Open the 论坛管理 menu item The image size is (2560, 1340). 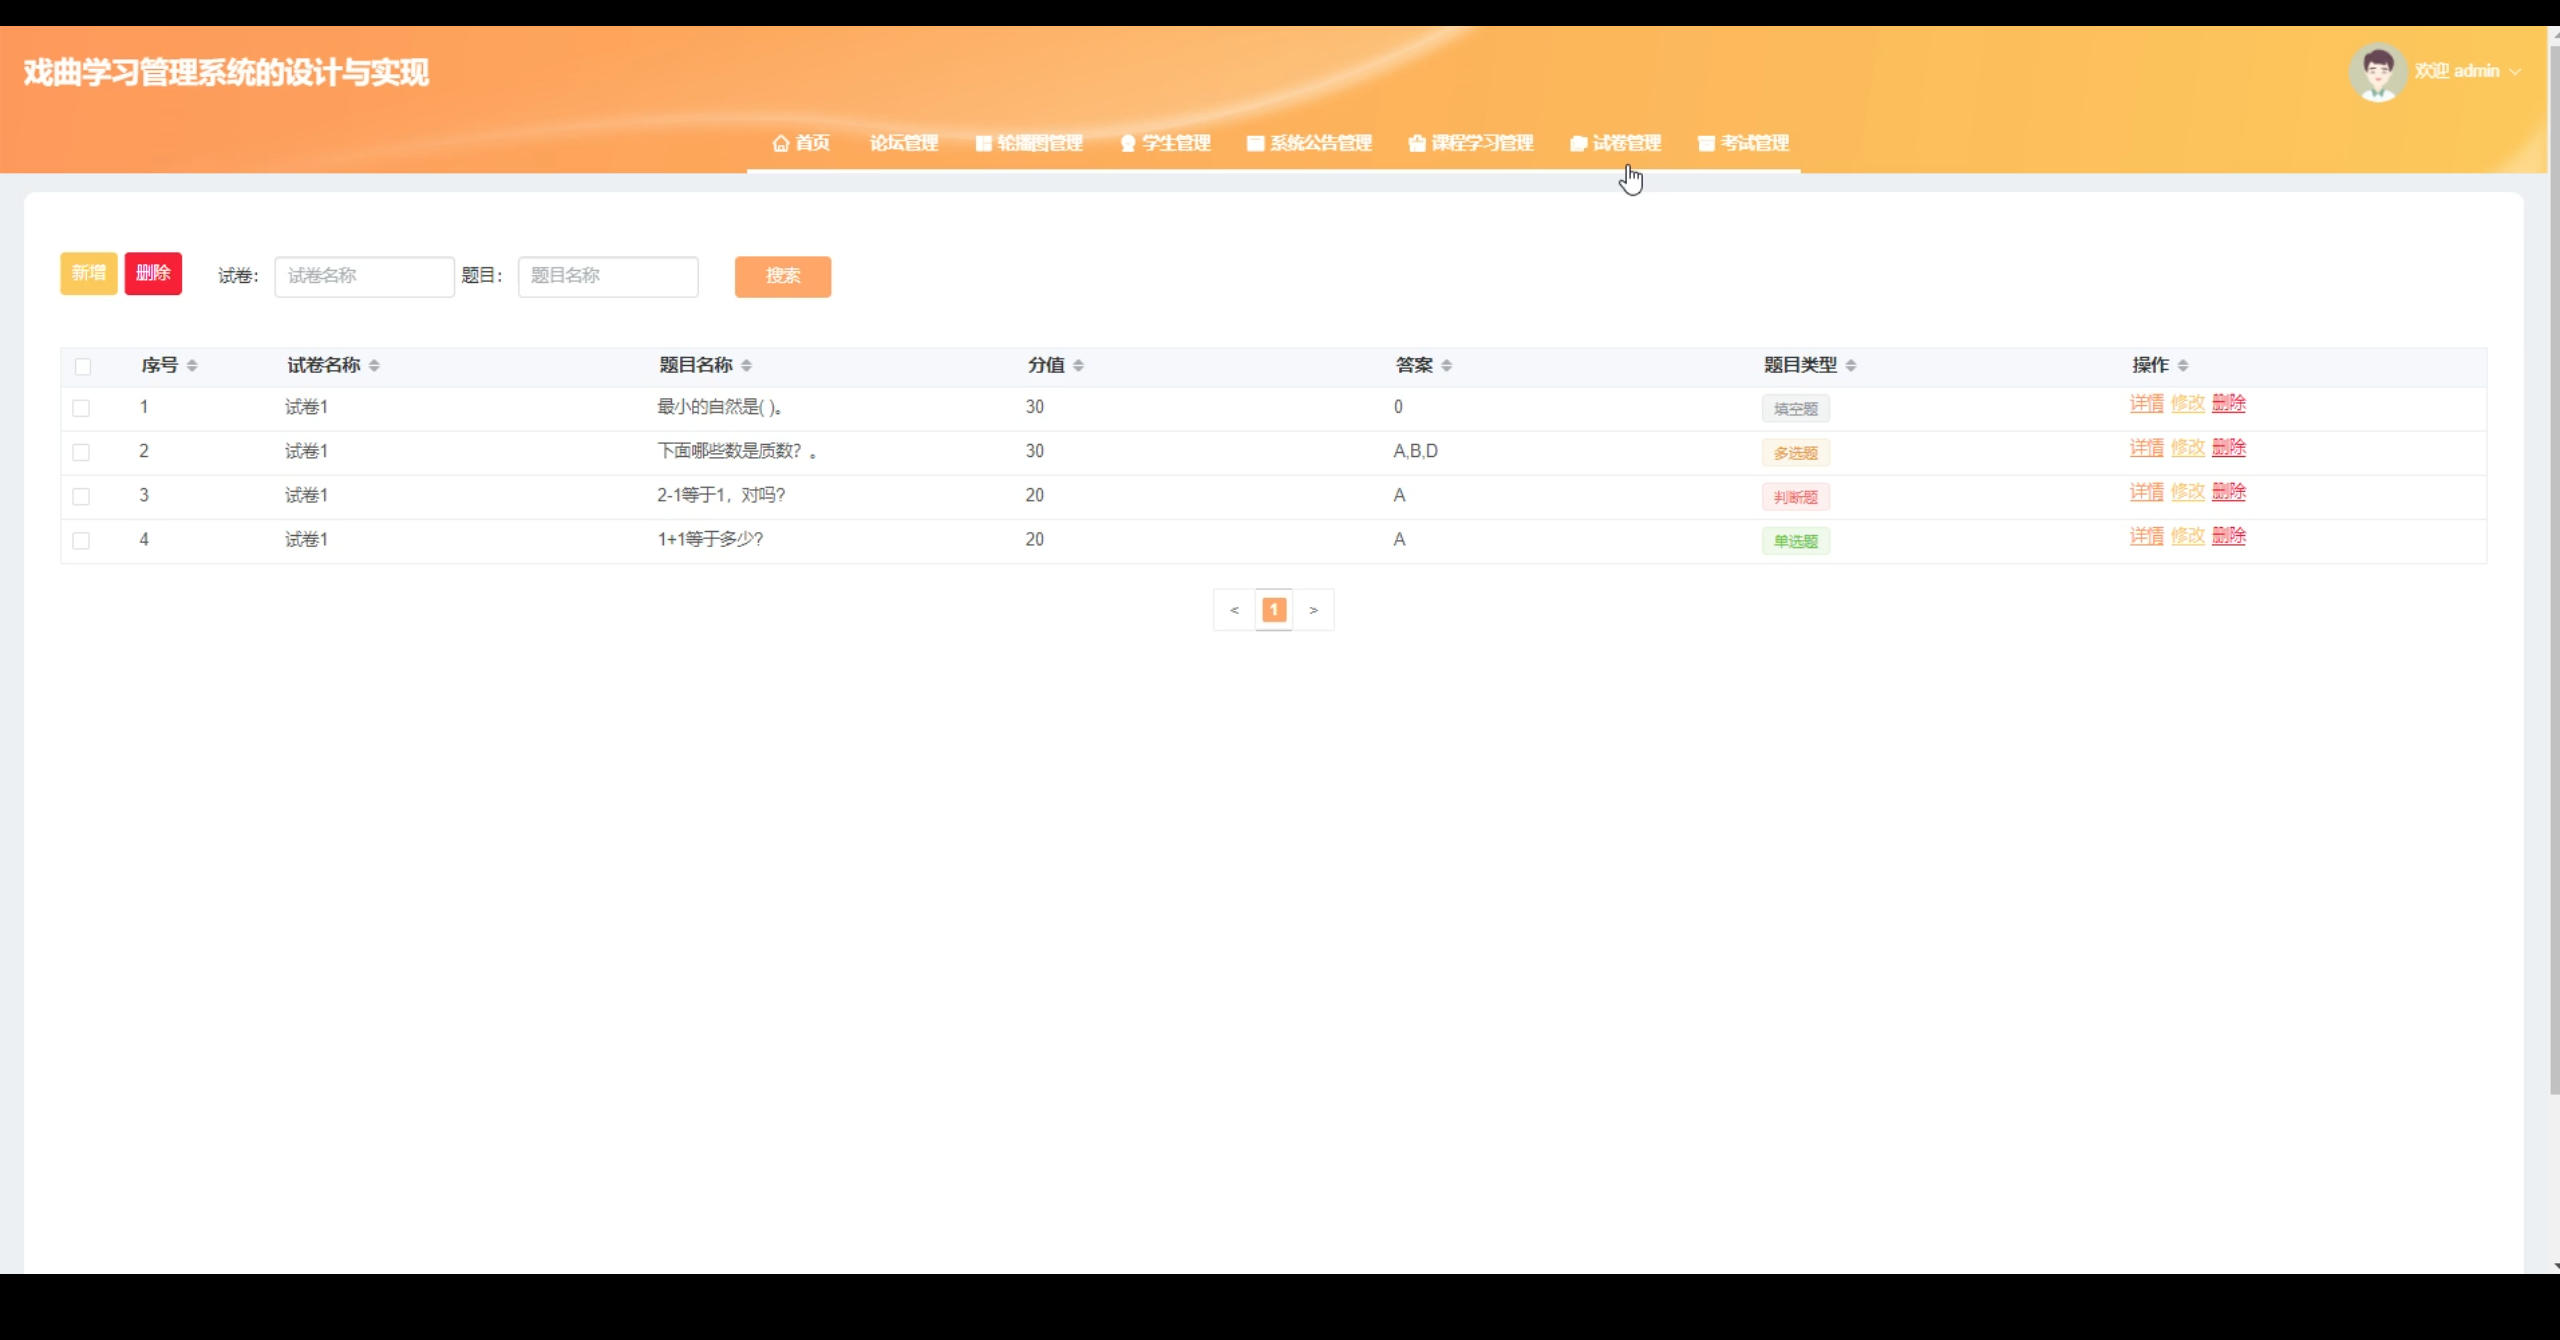(x=903, y=143)
